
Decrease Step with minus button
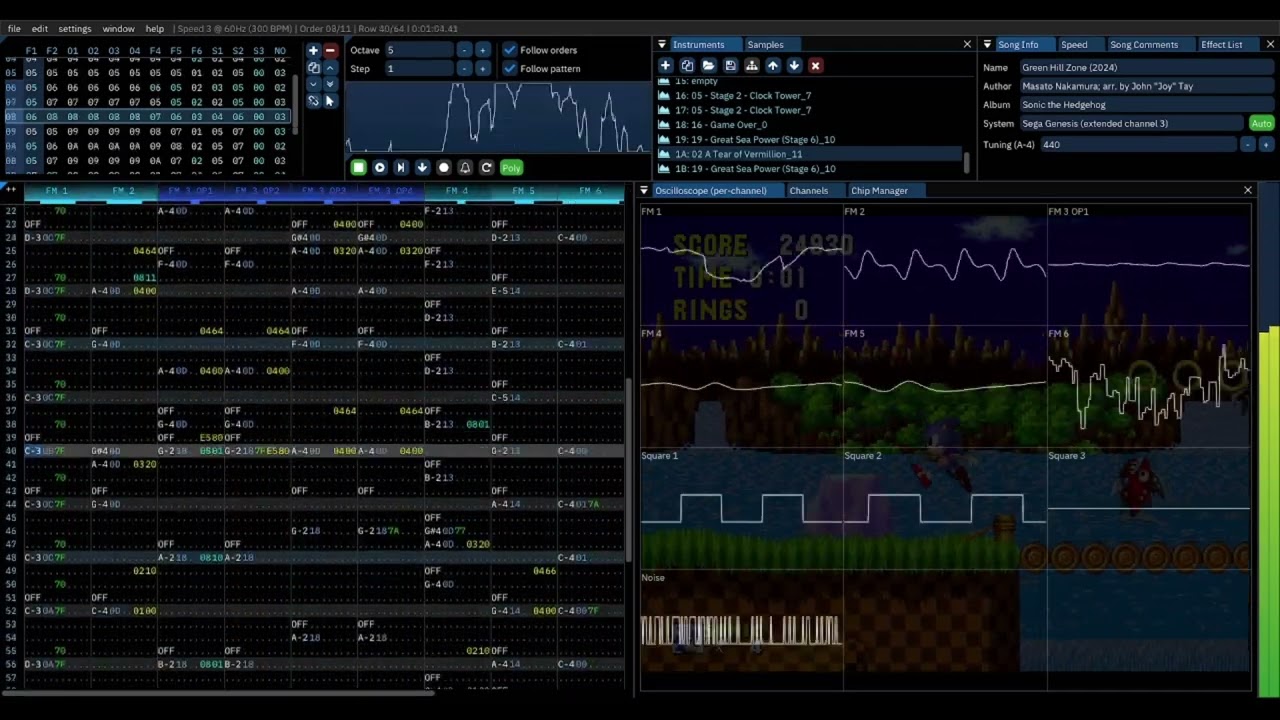[464, 69]
